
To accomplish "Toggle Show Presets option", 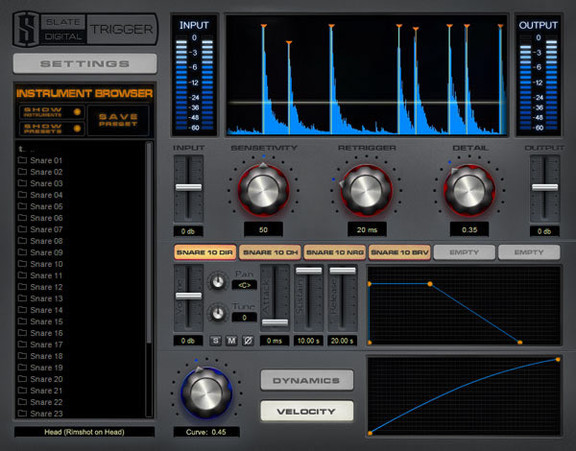I will click(52, 128).
